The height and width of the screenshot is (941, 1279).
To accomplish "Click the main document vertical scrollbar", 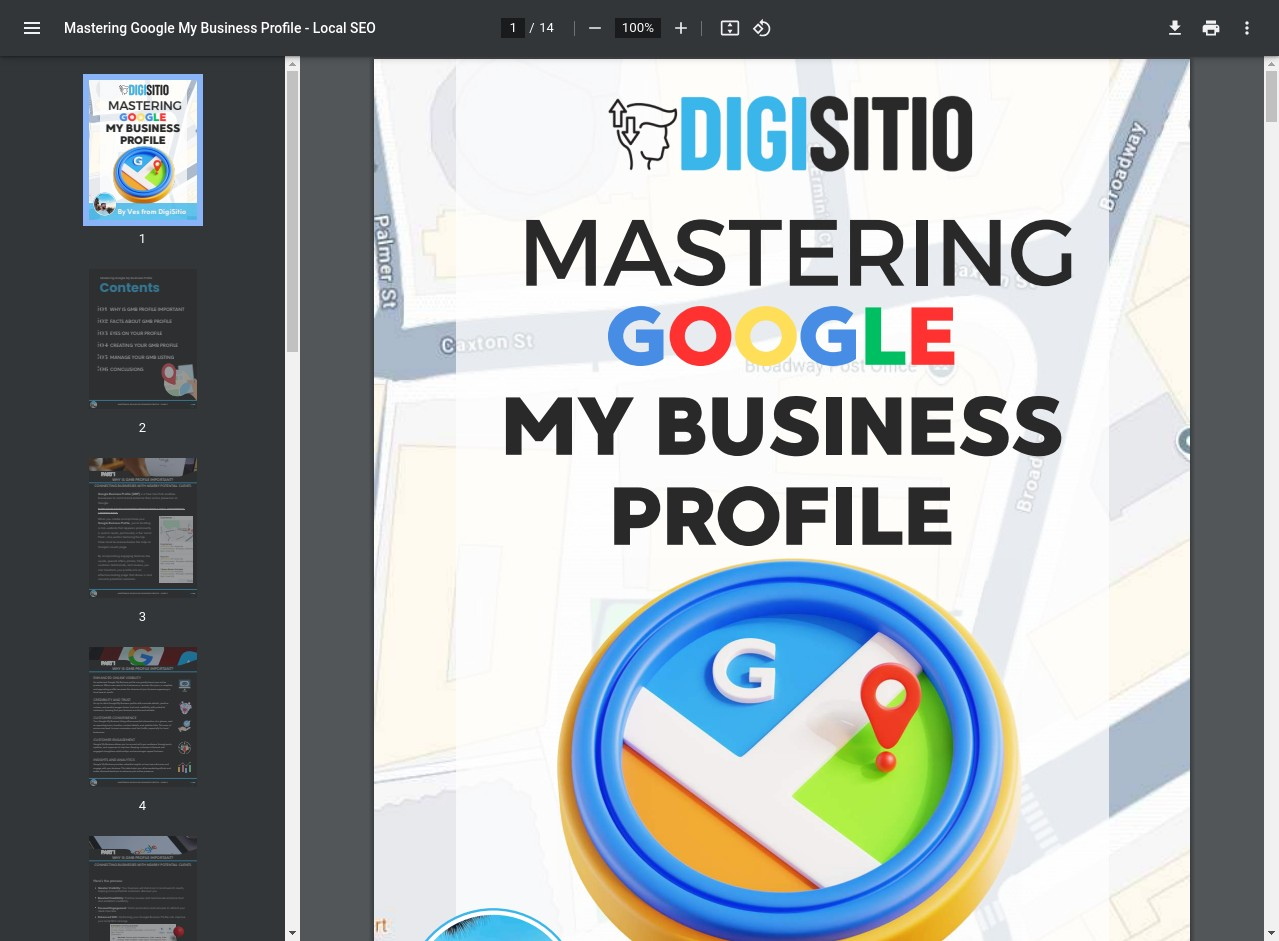I will click(x=1271, y=95).
